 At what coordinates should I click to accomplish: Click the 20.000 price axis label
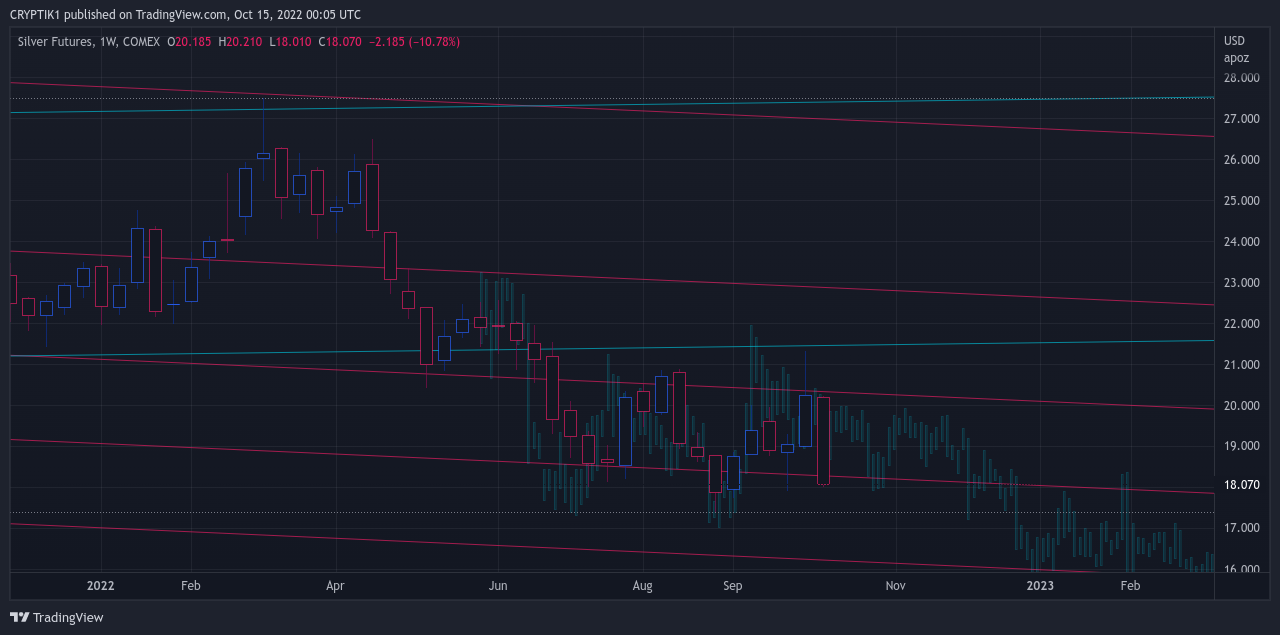[x=1241, y=406]
